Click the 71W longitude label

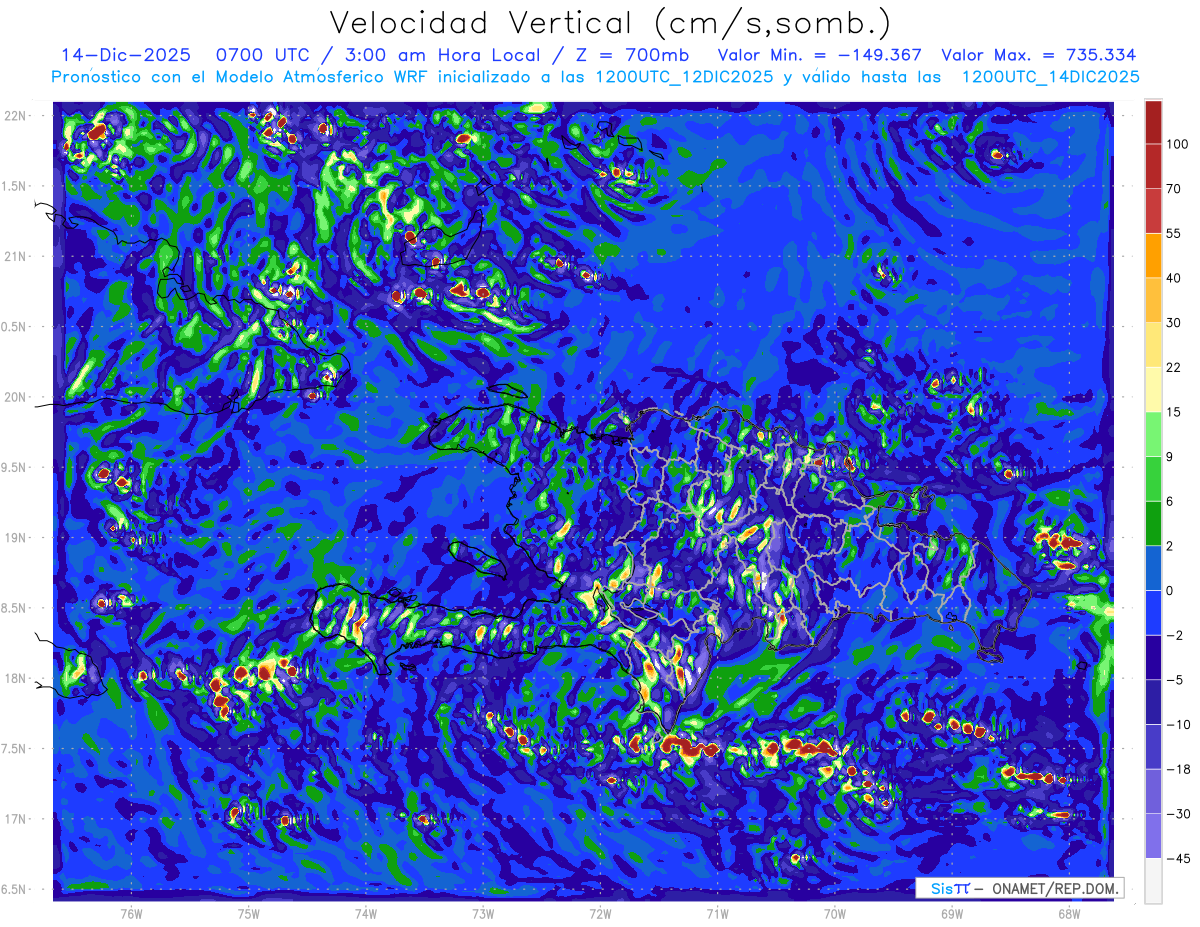(x=717, y=914)
